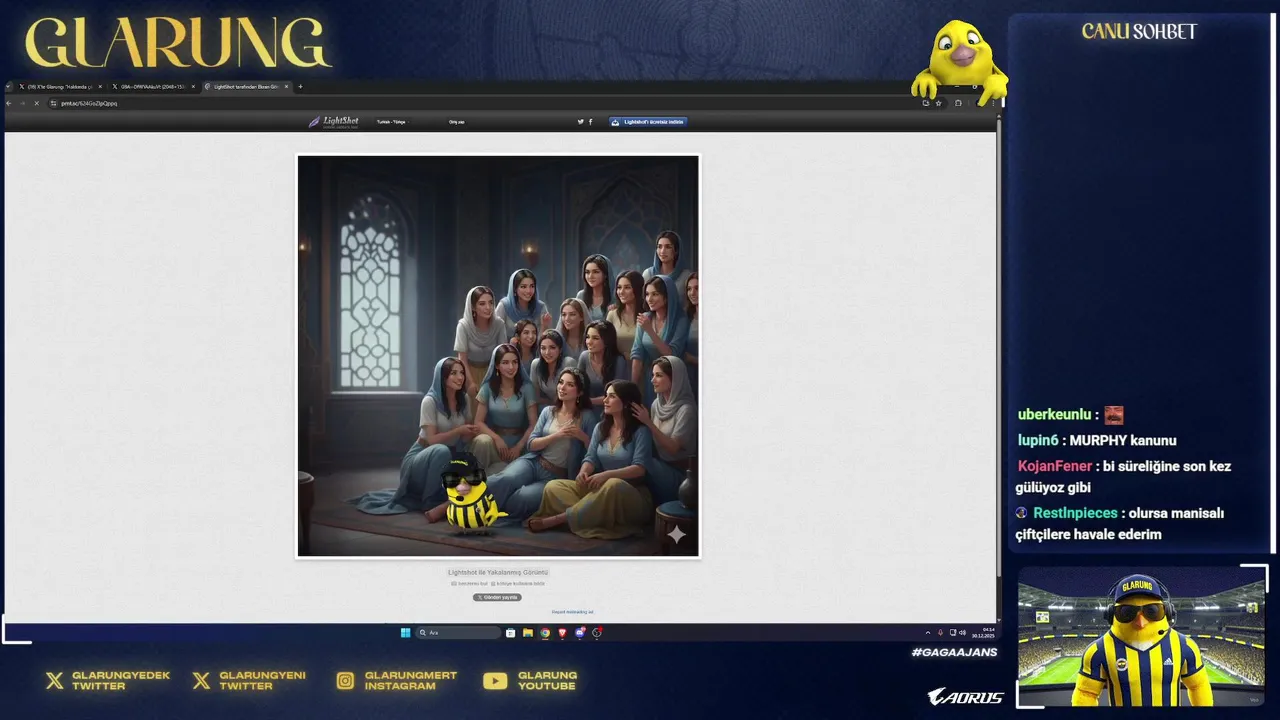Viewport: 1280px width, 720px height.
Task: Click the GLARUNGMERT Instagram icon
Action: click(x=345, y=681)
